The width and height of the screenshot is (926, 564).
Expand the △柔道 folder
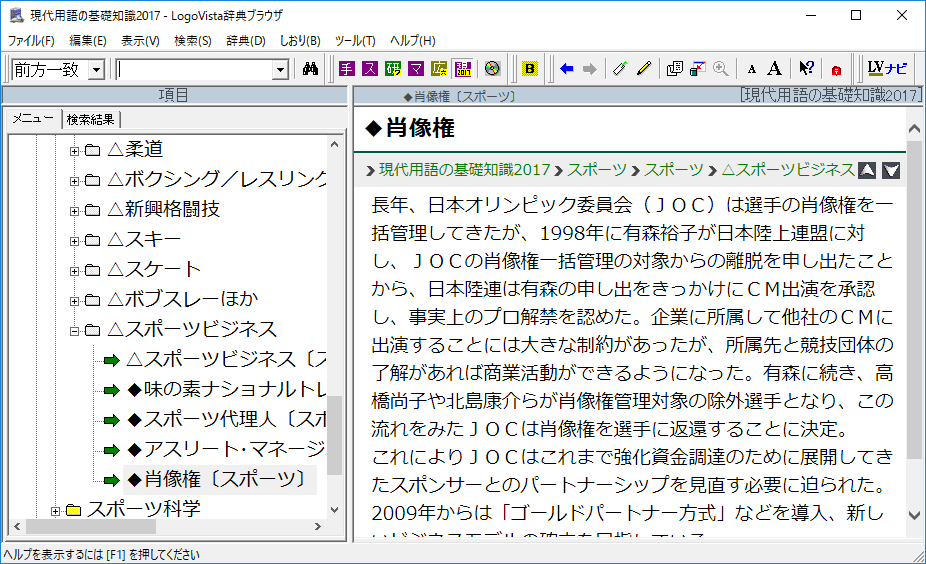point(74,151)
